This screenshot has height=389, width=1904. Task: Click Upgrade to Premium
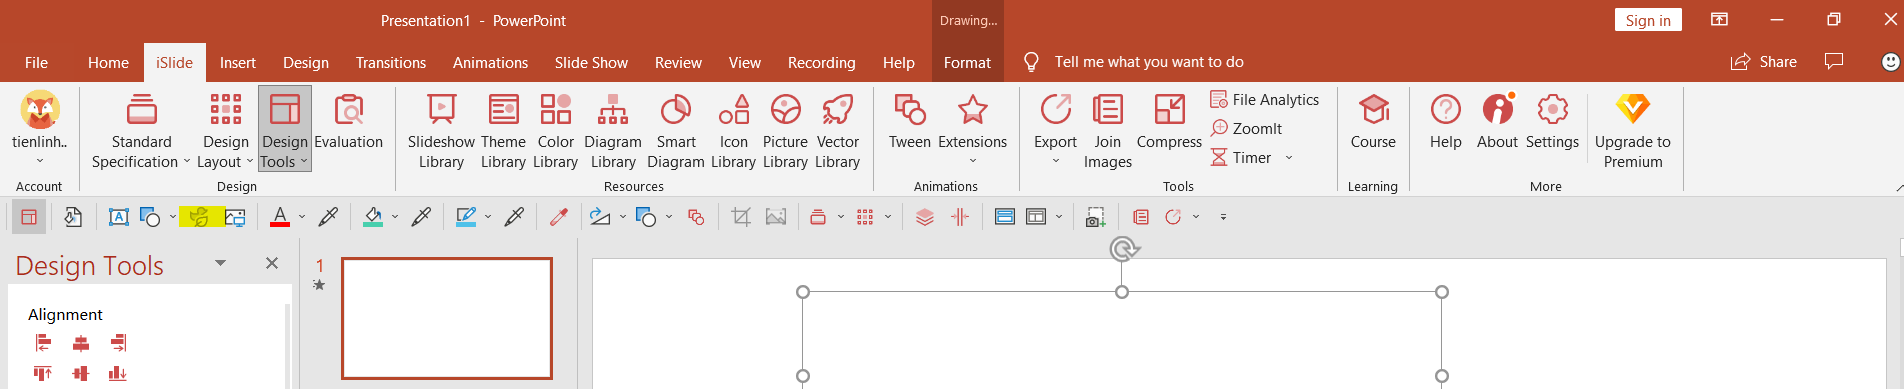[x=1632, y=131]
